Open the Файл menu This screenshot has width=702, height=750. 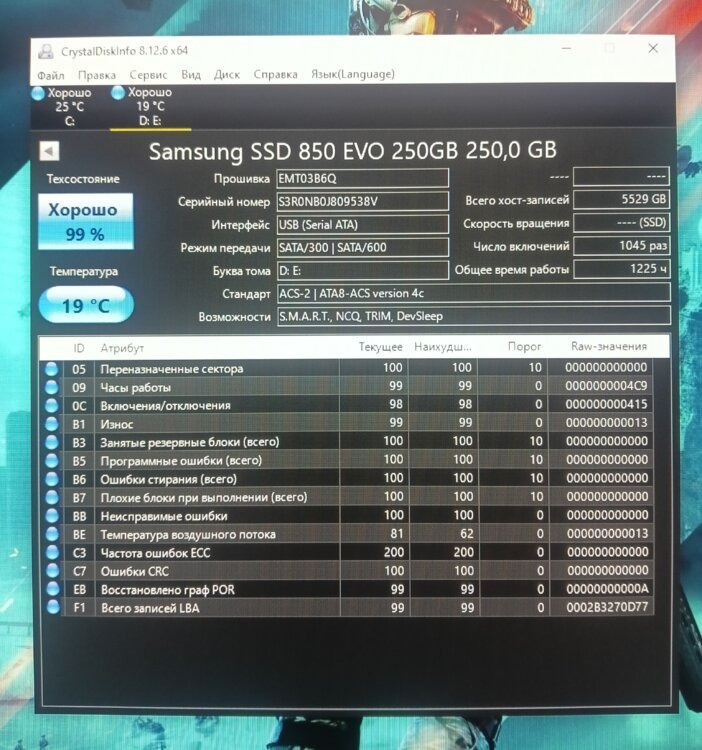pos(51,75)
